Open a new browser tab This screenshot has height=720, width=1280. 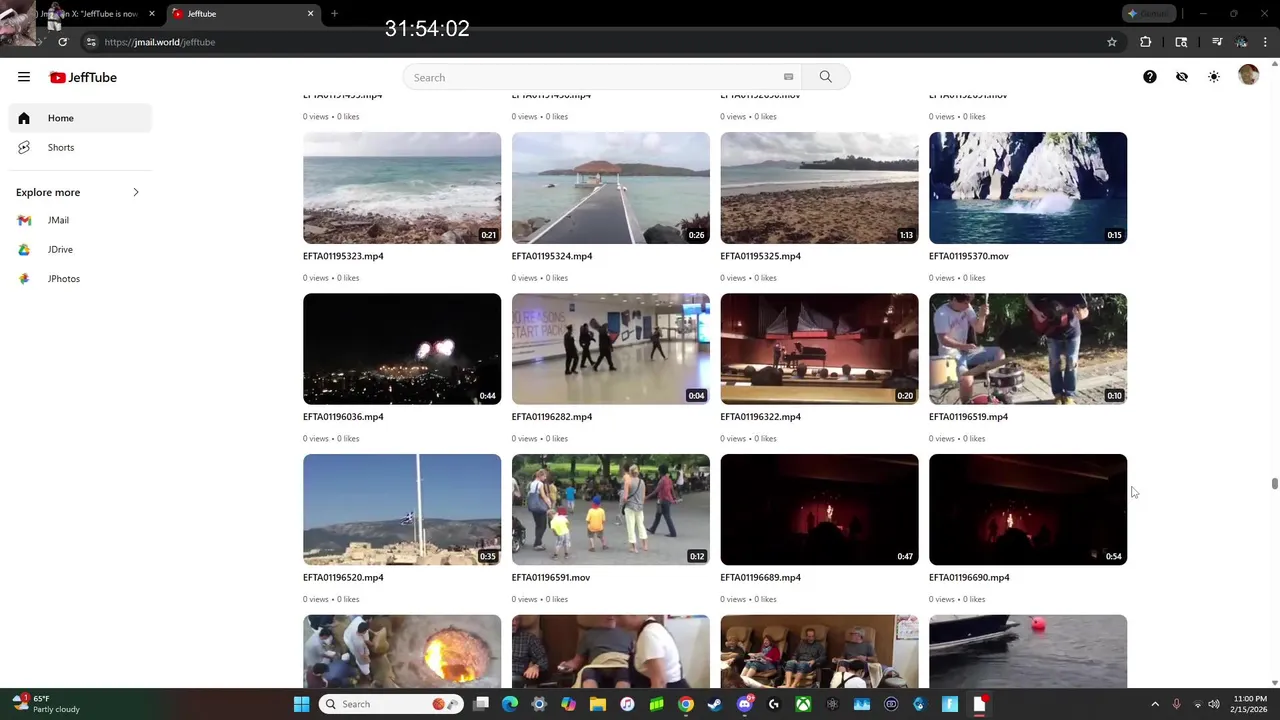tap(334, 14)
